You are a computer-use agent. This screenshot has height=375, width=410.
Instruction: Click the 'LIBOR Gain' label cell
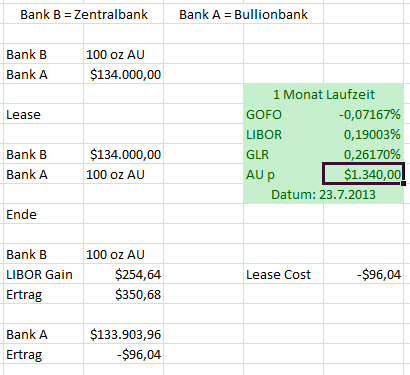(43, 274)
